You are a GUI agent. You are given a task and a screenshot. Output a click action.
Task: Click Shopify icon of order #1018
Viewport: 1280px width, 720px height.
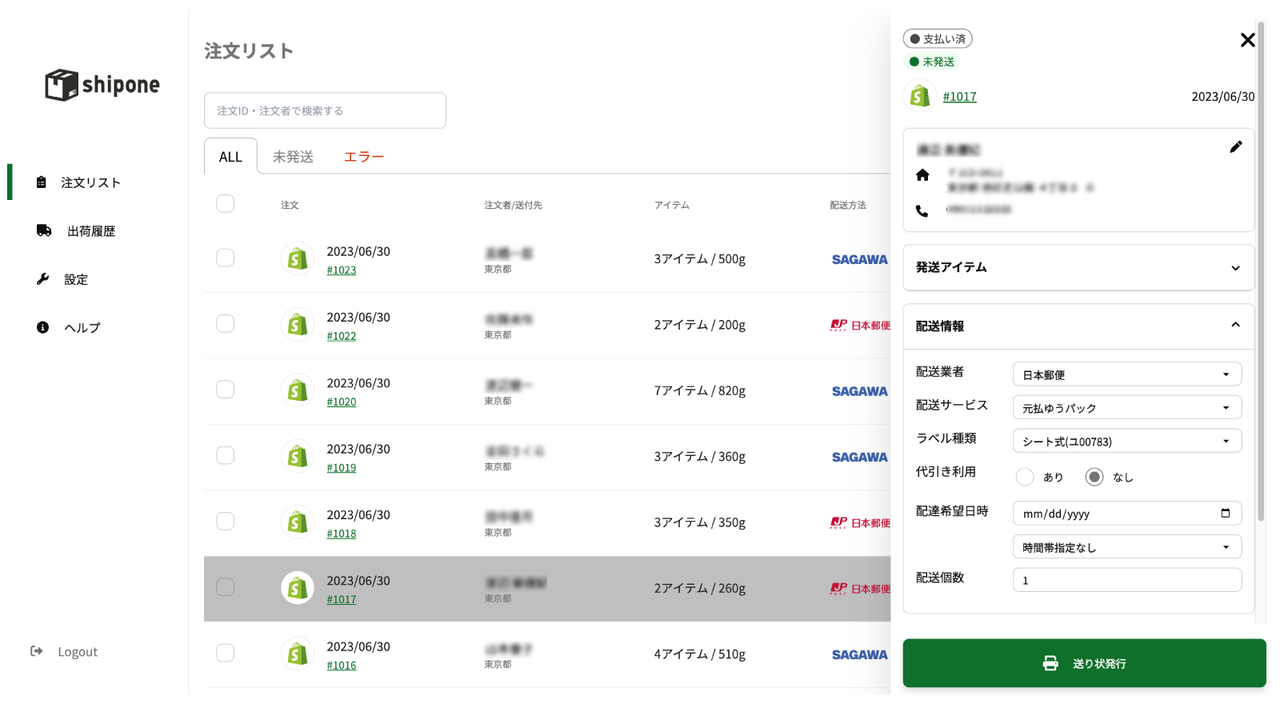[297, 522]
